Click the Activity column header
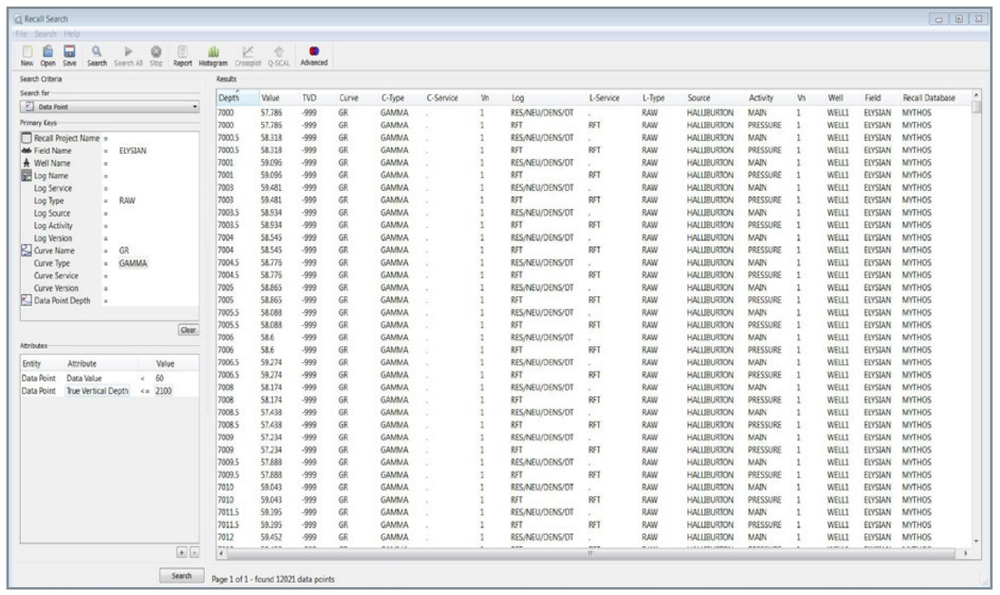 [761, 98]
